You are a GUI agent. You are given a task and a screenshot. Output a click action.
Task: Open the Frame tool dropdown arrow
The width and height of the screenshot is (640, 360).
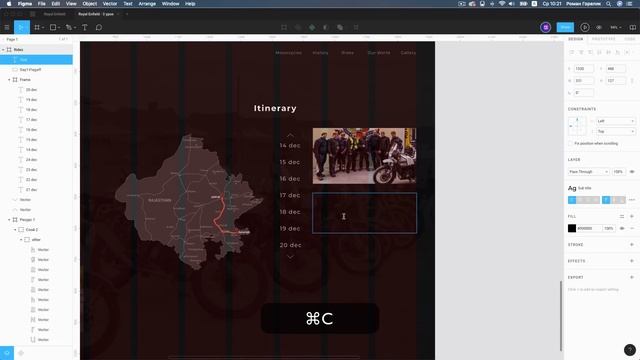coord(43,28)
